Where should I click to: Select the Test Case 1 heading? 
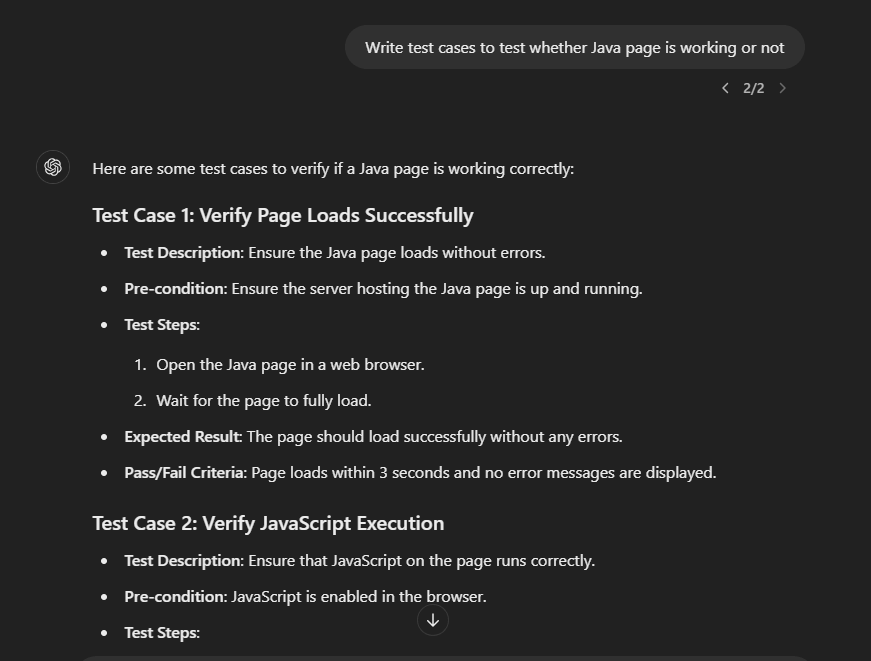pos(283,215)
